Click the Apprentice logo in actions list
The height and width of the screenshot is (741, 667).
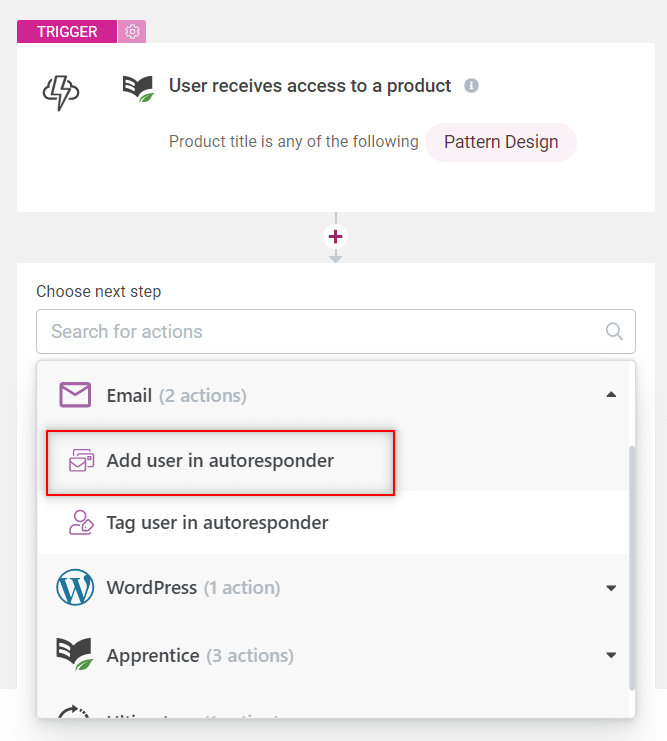[x=75, y=654]
